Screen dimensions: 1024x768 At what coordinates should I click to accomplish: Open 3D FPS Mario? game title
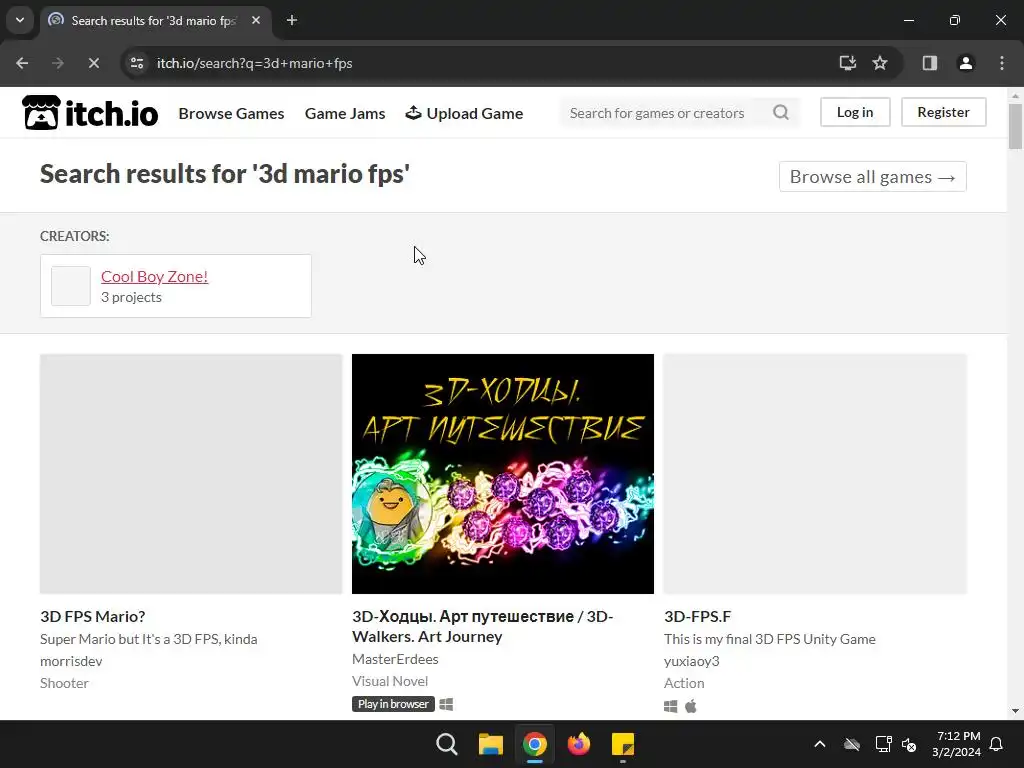coord(92,616)
